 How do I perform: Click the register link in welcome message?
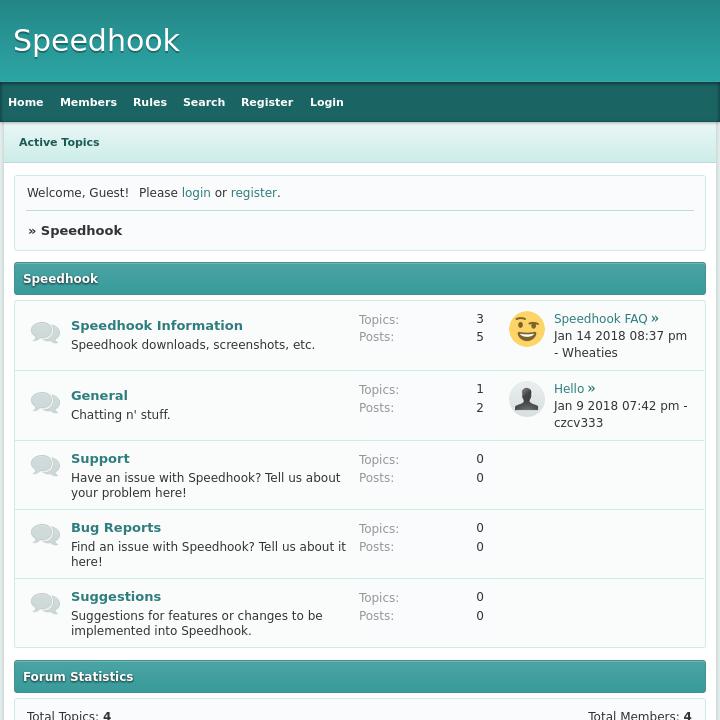tap(254, 193)
